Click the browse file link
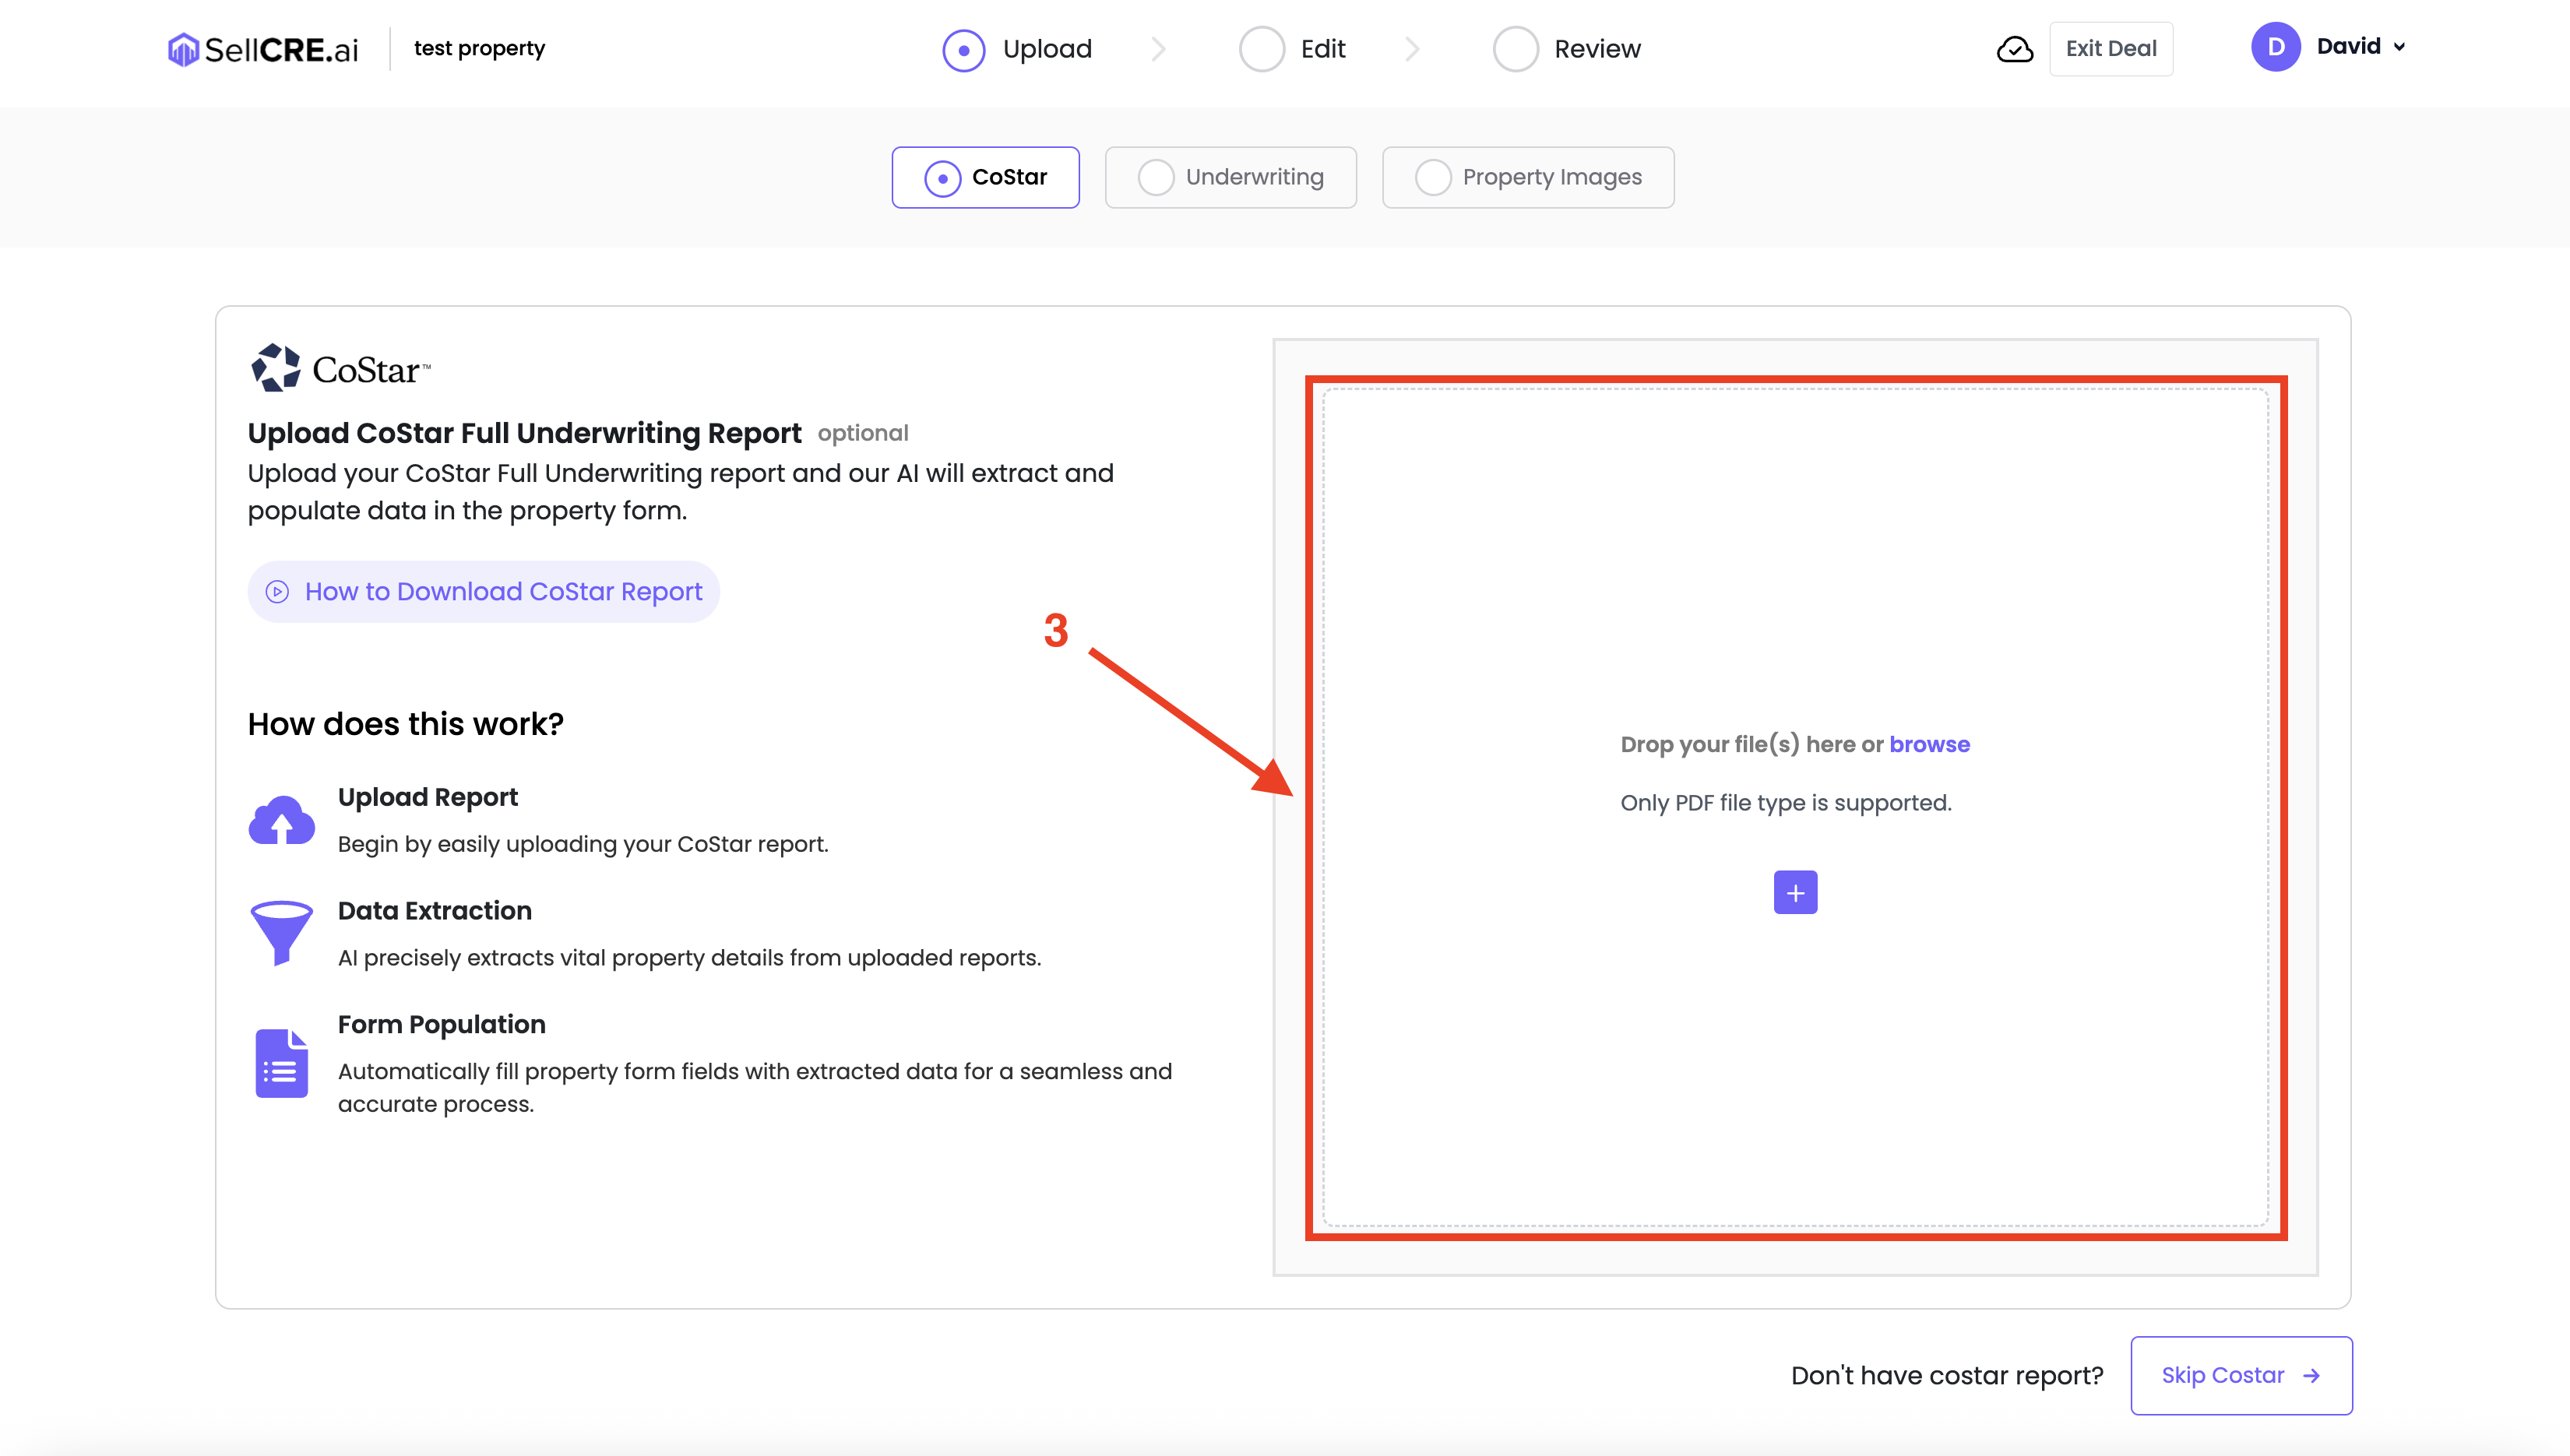The image size is (2570, 1456). 1929,744
